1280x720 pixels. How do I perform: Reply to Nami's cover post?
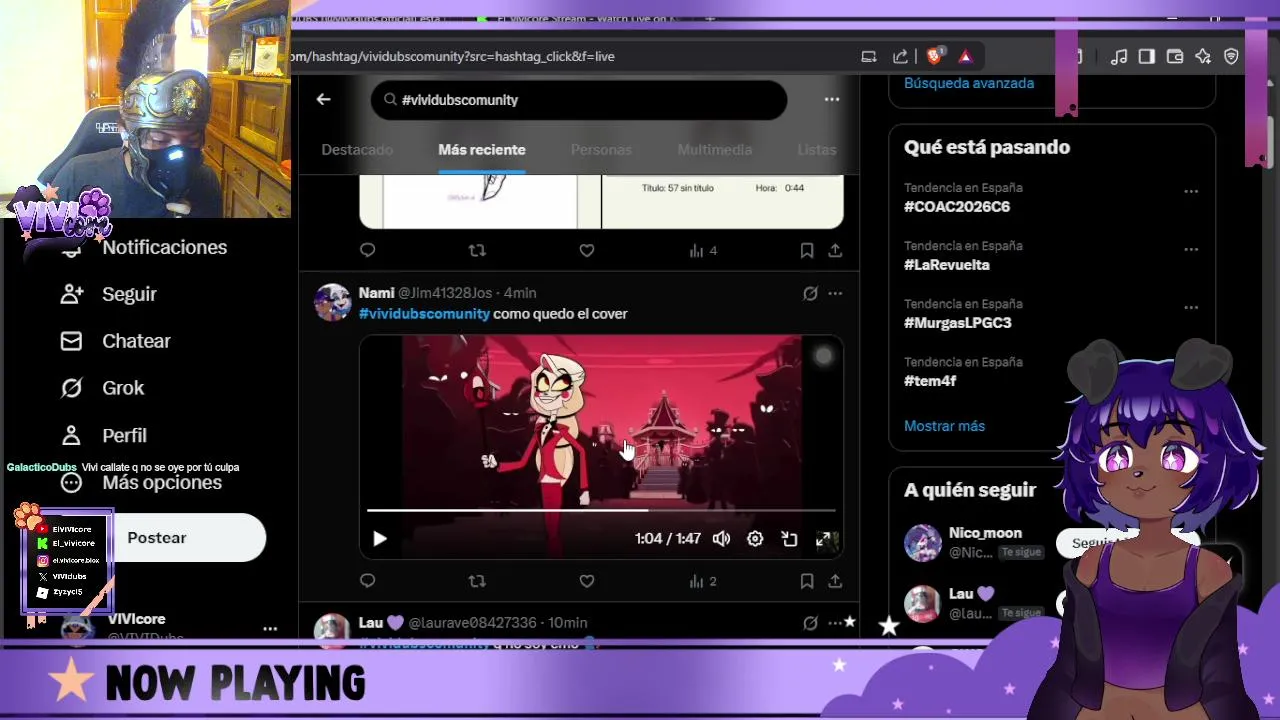pyautogui.click(x=367, y=581)
